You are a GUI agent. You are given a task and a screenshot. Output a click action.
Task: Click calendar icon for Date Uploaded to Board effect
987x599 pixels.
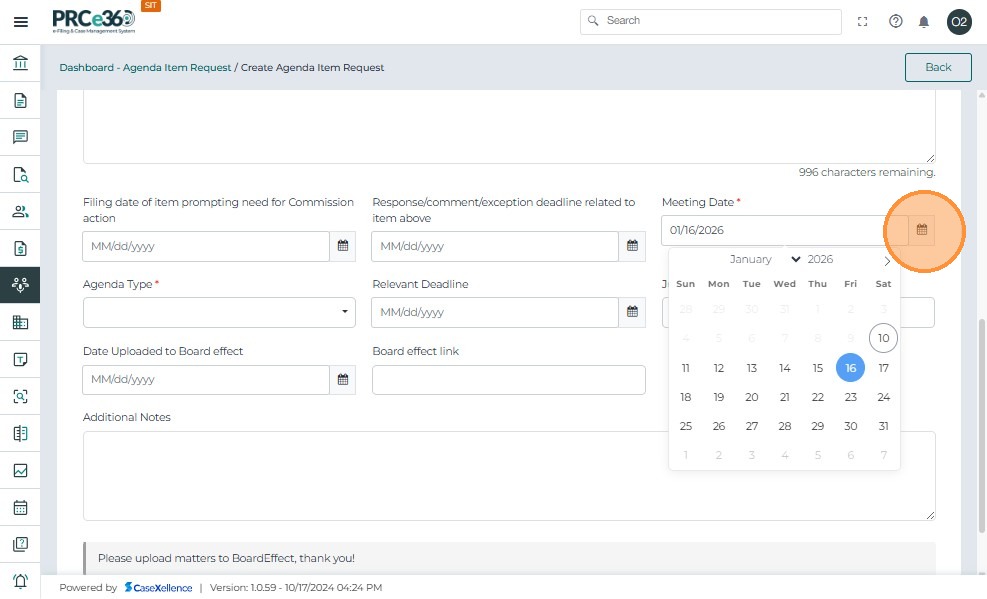pyautogui.click(x=342, y=380)
